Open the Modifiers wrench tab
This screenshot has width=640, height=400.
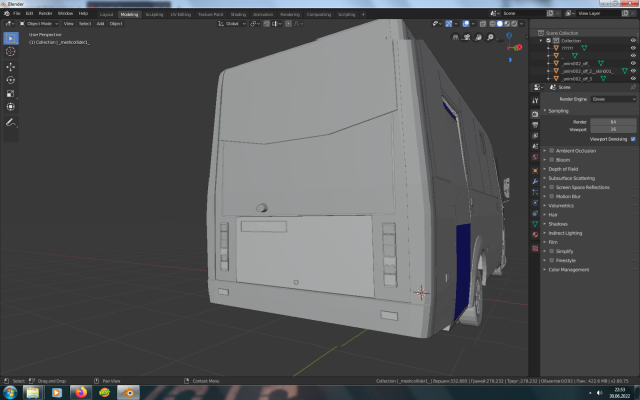tap(535, 181)
